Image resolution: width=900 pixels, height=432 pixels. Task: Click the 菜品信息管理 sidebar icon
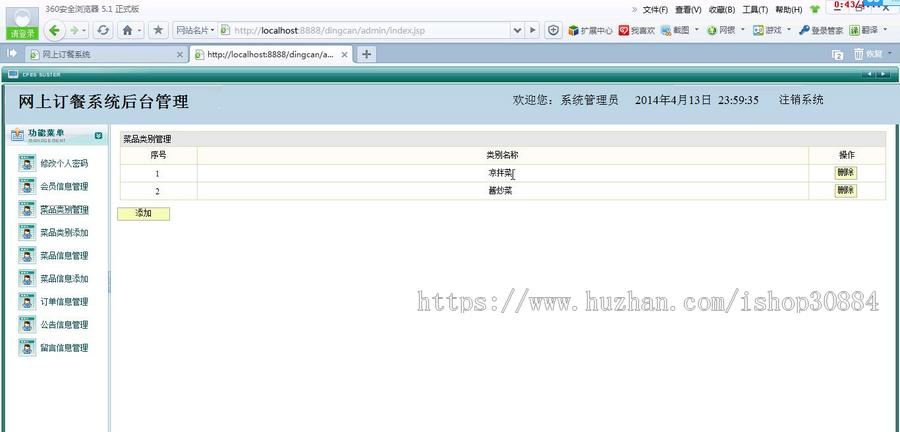coord(27,255)
